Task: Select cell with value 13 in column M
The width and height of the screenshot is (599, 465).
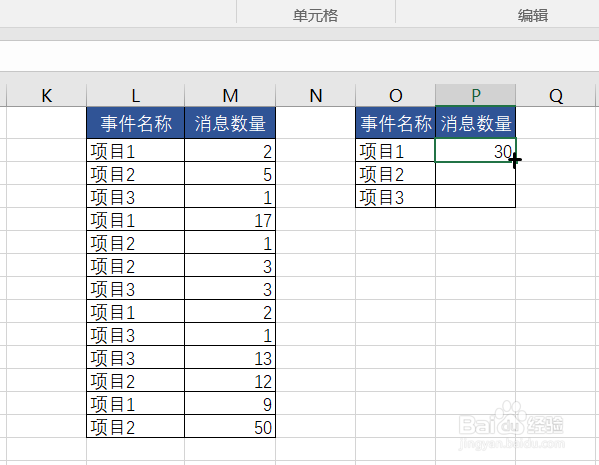Action: (230, 357)
